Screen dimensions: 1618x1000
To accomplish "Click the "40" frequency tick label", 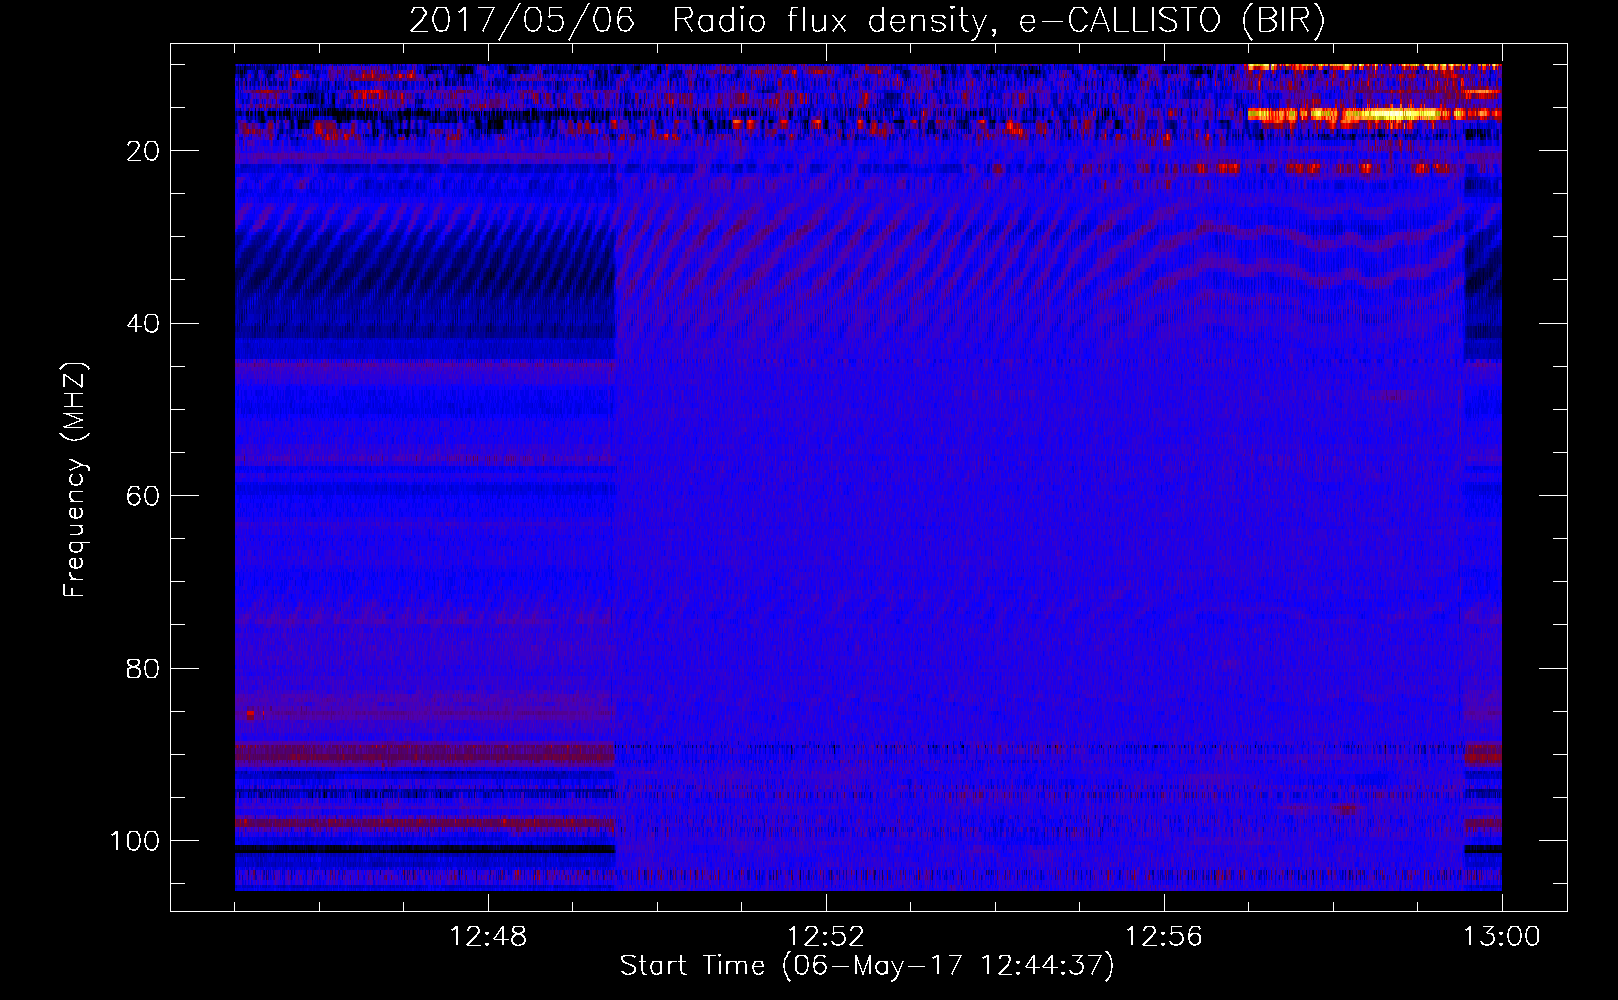I will 143,323.
